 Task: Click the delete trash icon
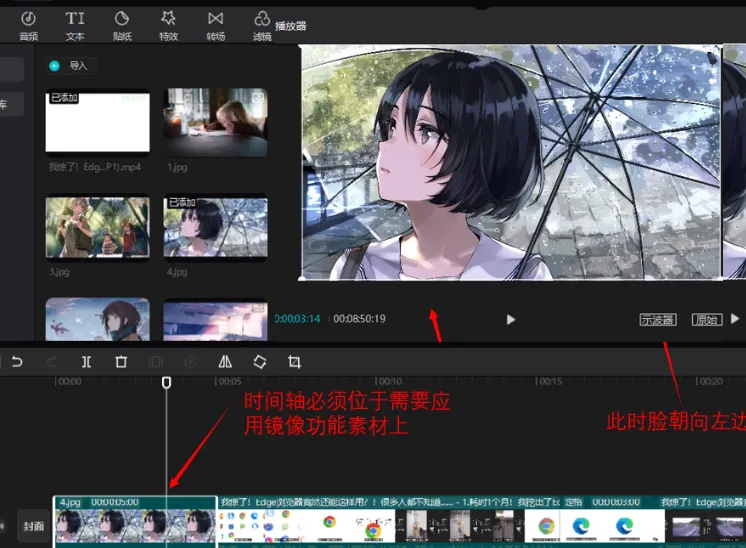click(x=121, y=362)
